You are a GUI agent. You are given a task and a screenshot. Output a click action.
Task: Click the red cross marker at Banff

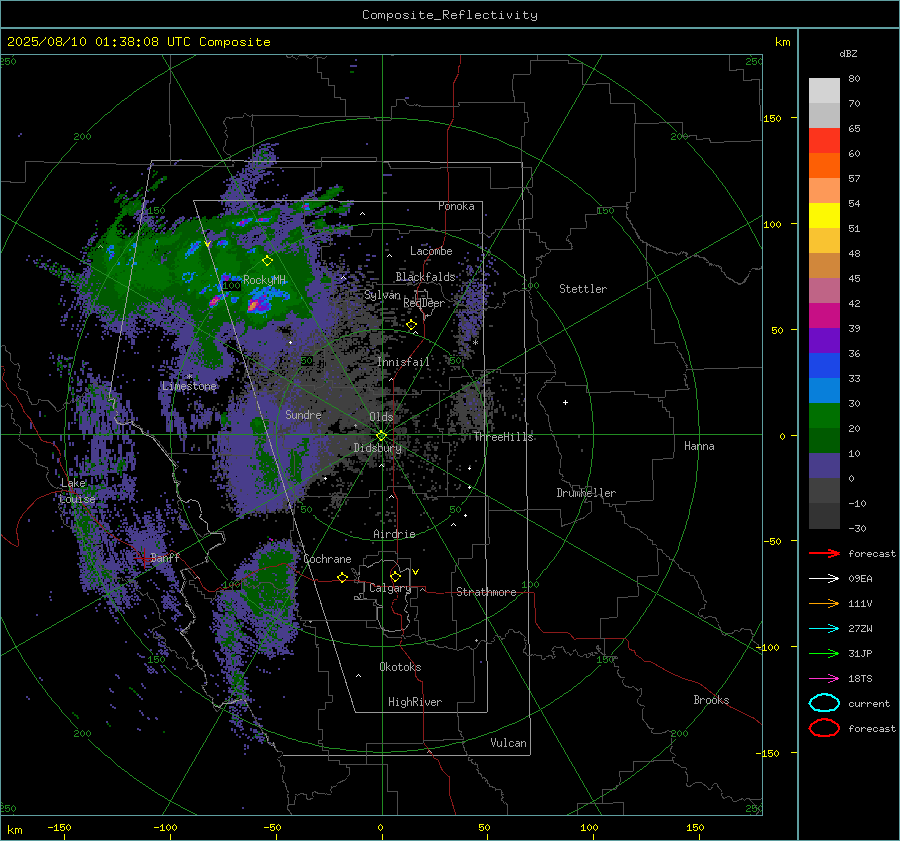coord(143,557)
